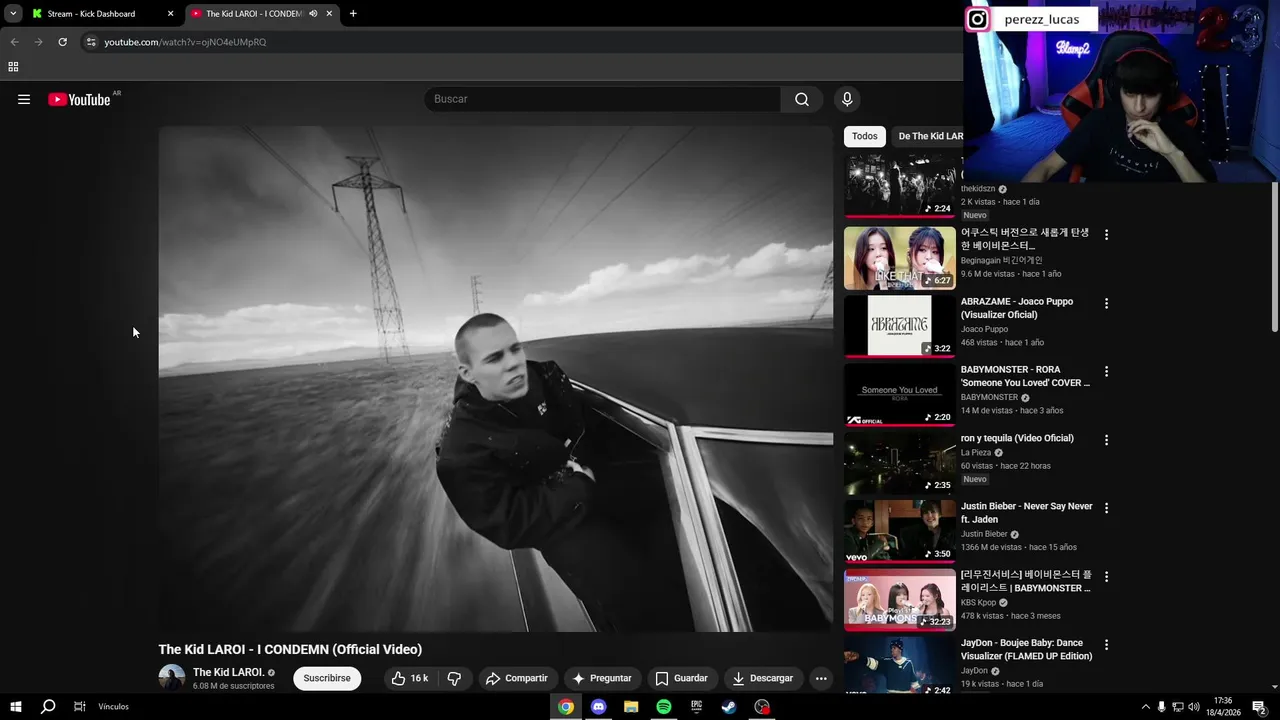The width and height of the screenshot is (1280, 720).
Task: Open options for Justin Bieber video
Action: click(1106, 508)
